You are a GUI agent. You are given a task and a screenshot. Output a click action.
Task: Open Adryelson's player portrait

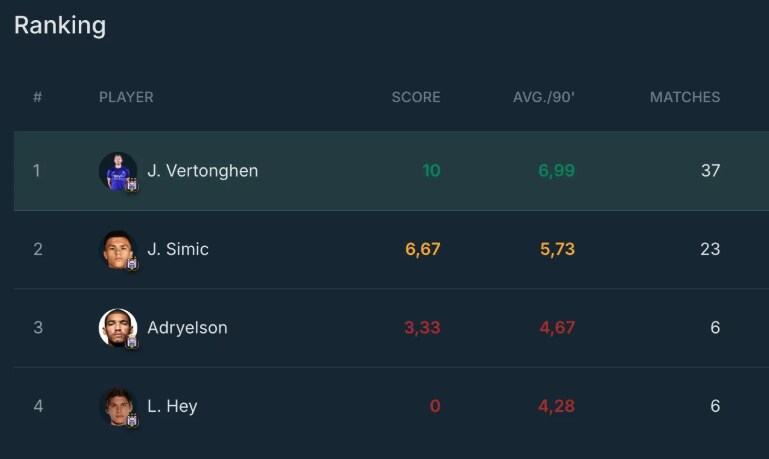[x=118, y=328]
